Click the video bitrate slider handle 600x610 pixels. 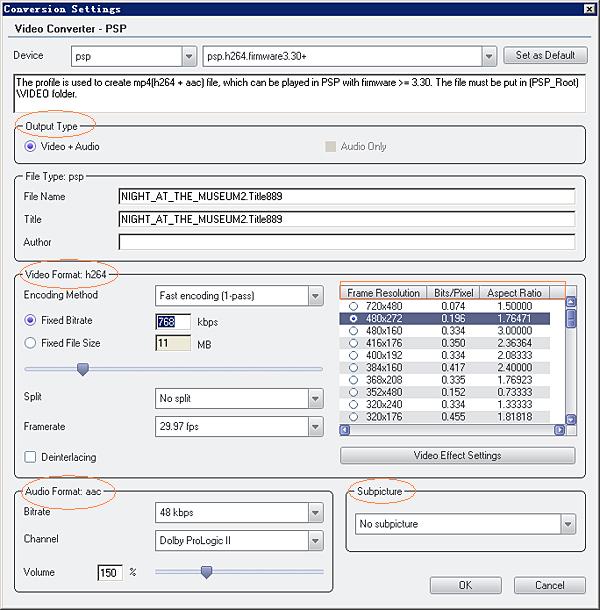click(x=82, y=369)
